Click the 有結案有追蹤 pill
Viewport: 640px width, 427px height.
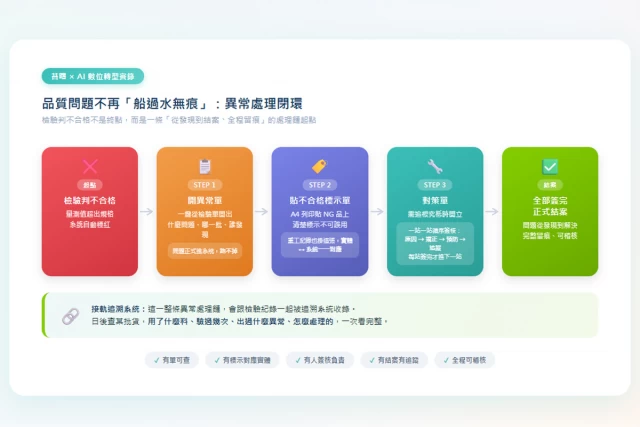(394, 360)
